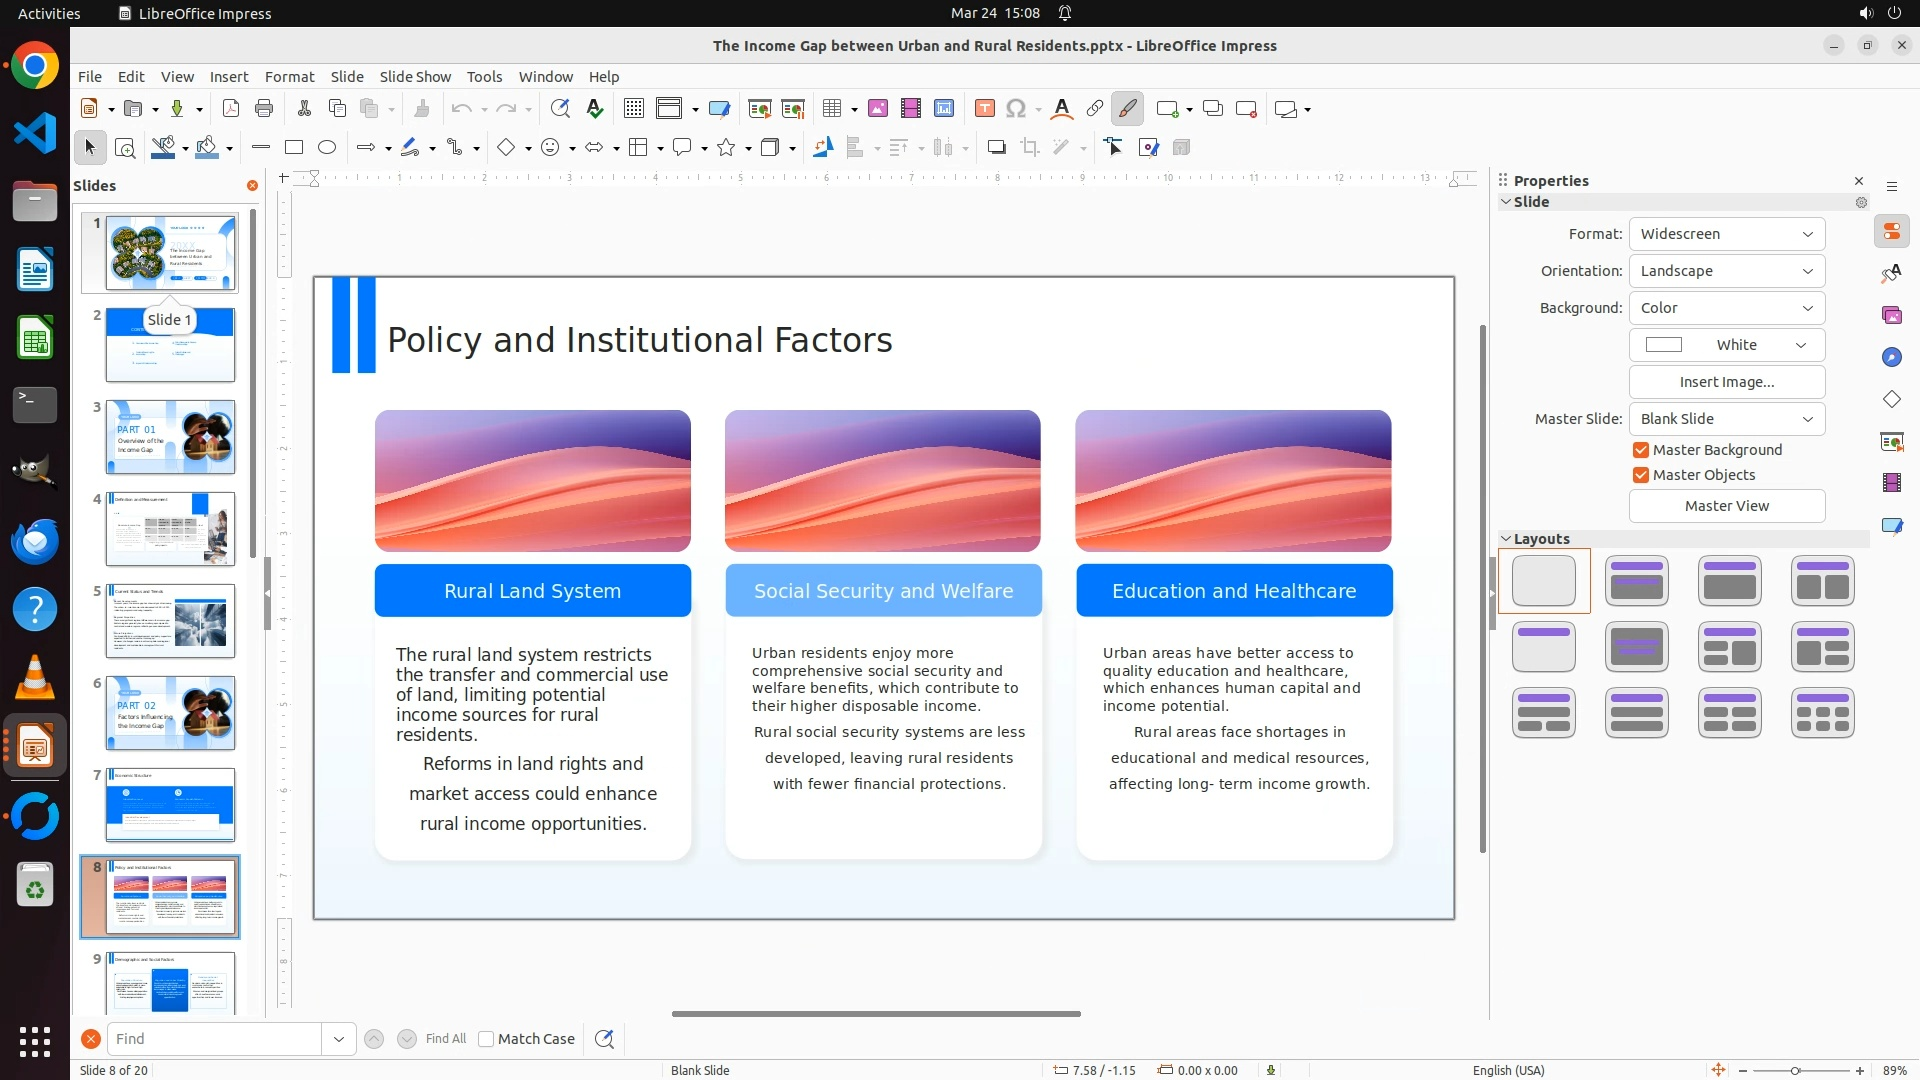Insert special character omega icon
This screenshot has height=1080, width=1920.
tap(1016, 109)
